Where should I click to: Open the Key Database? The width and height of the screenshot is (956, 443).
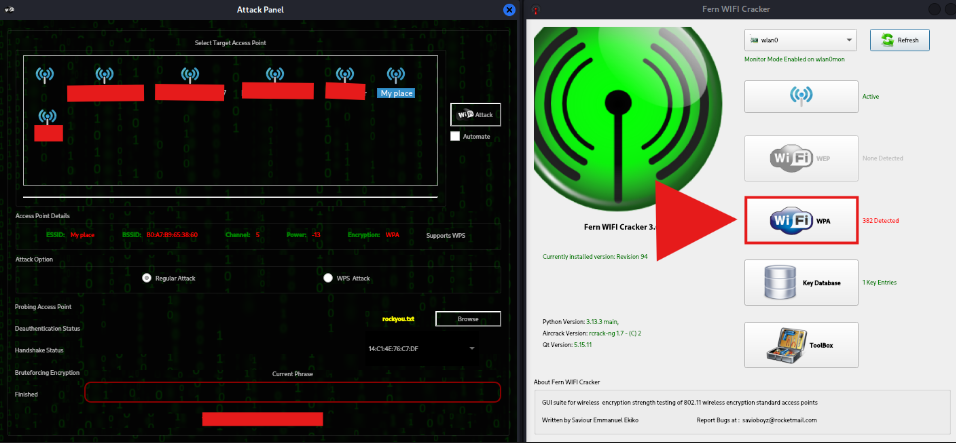(x=801, y=282)
